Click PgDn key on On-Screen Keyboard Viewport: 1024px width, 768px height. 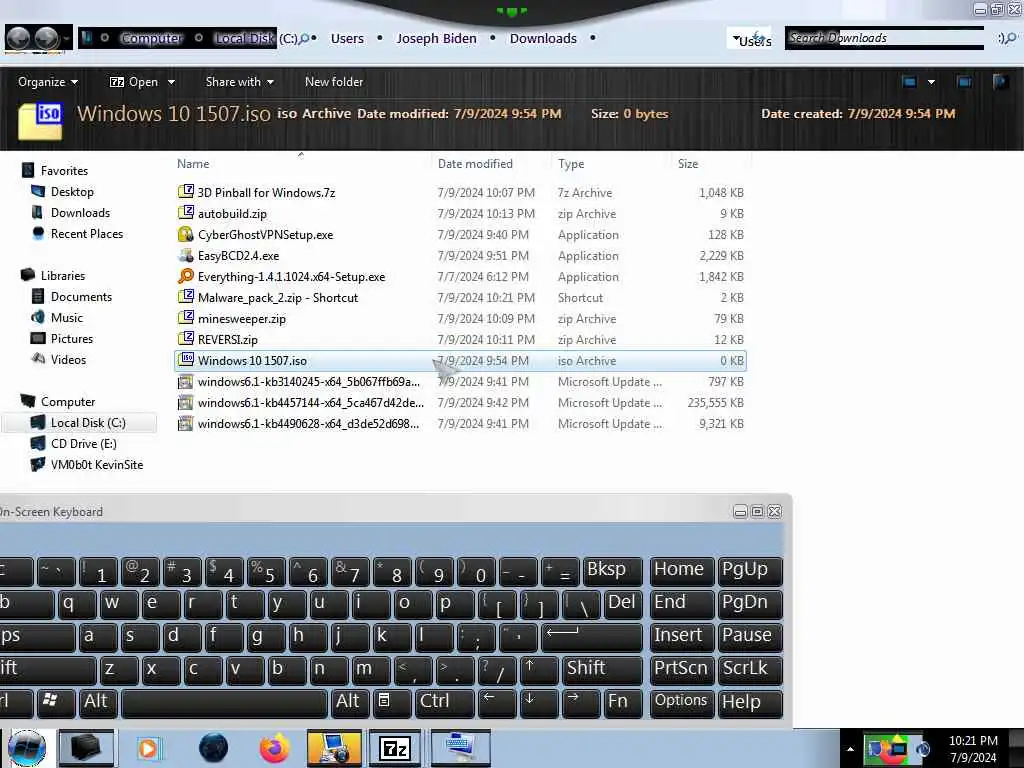[749, 604]
